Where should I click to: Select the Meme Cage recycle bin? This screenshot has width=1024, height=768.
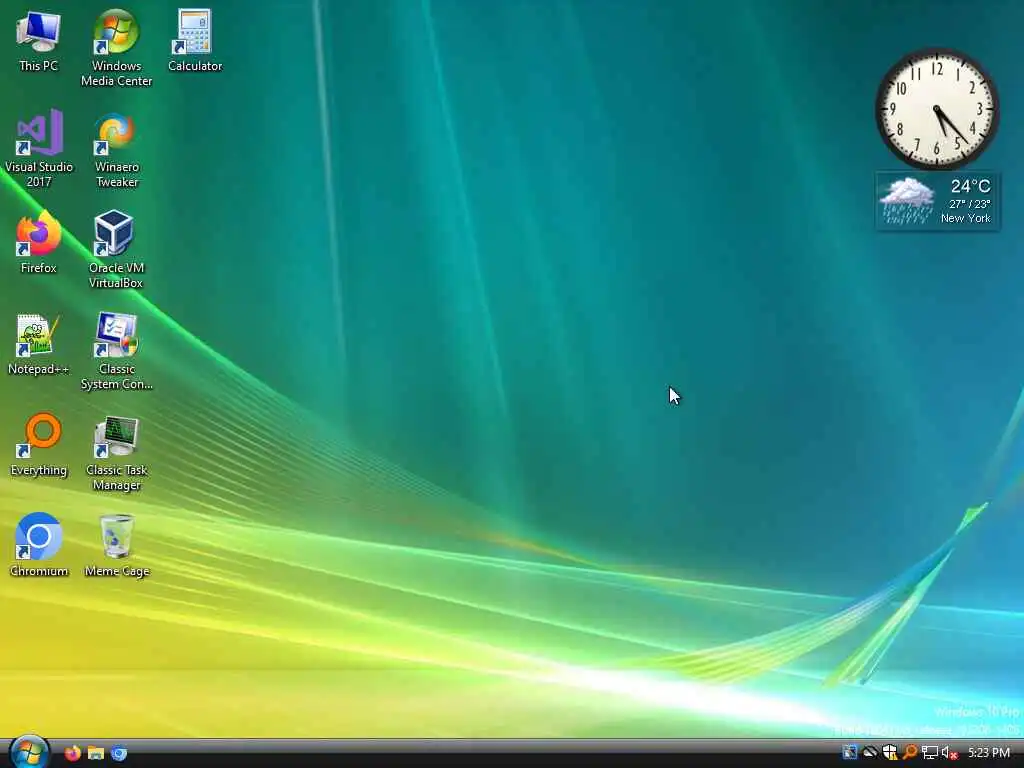click(x=116, y=545)
